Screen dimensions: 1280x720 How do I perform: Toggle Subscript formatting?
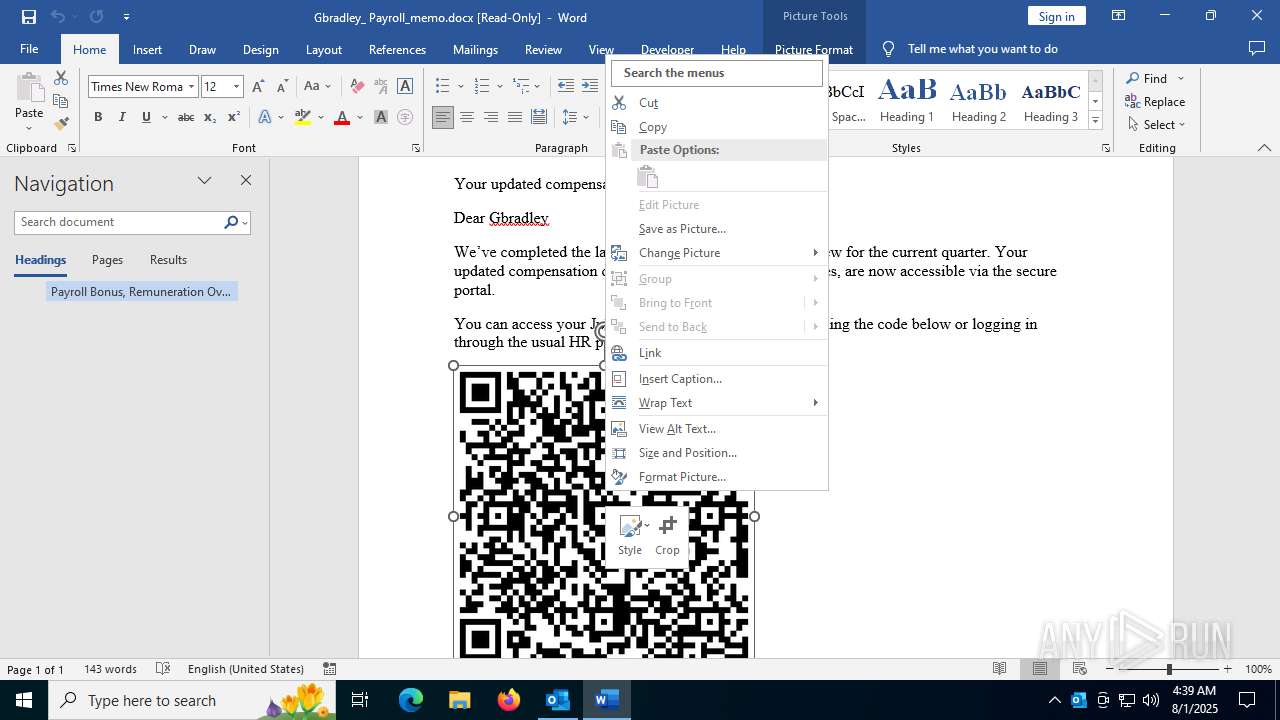(x=210, y=117)
